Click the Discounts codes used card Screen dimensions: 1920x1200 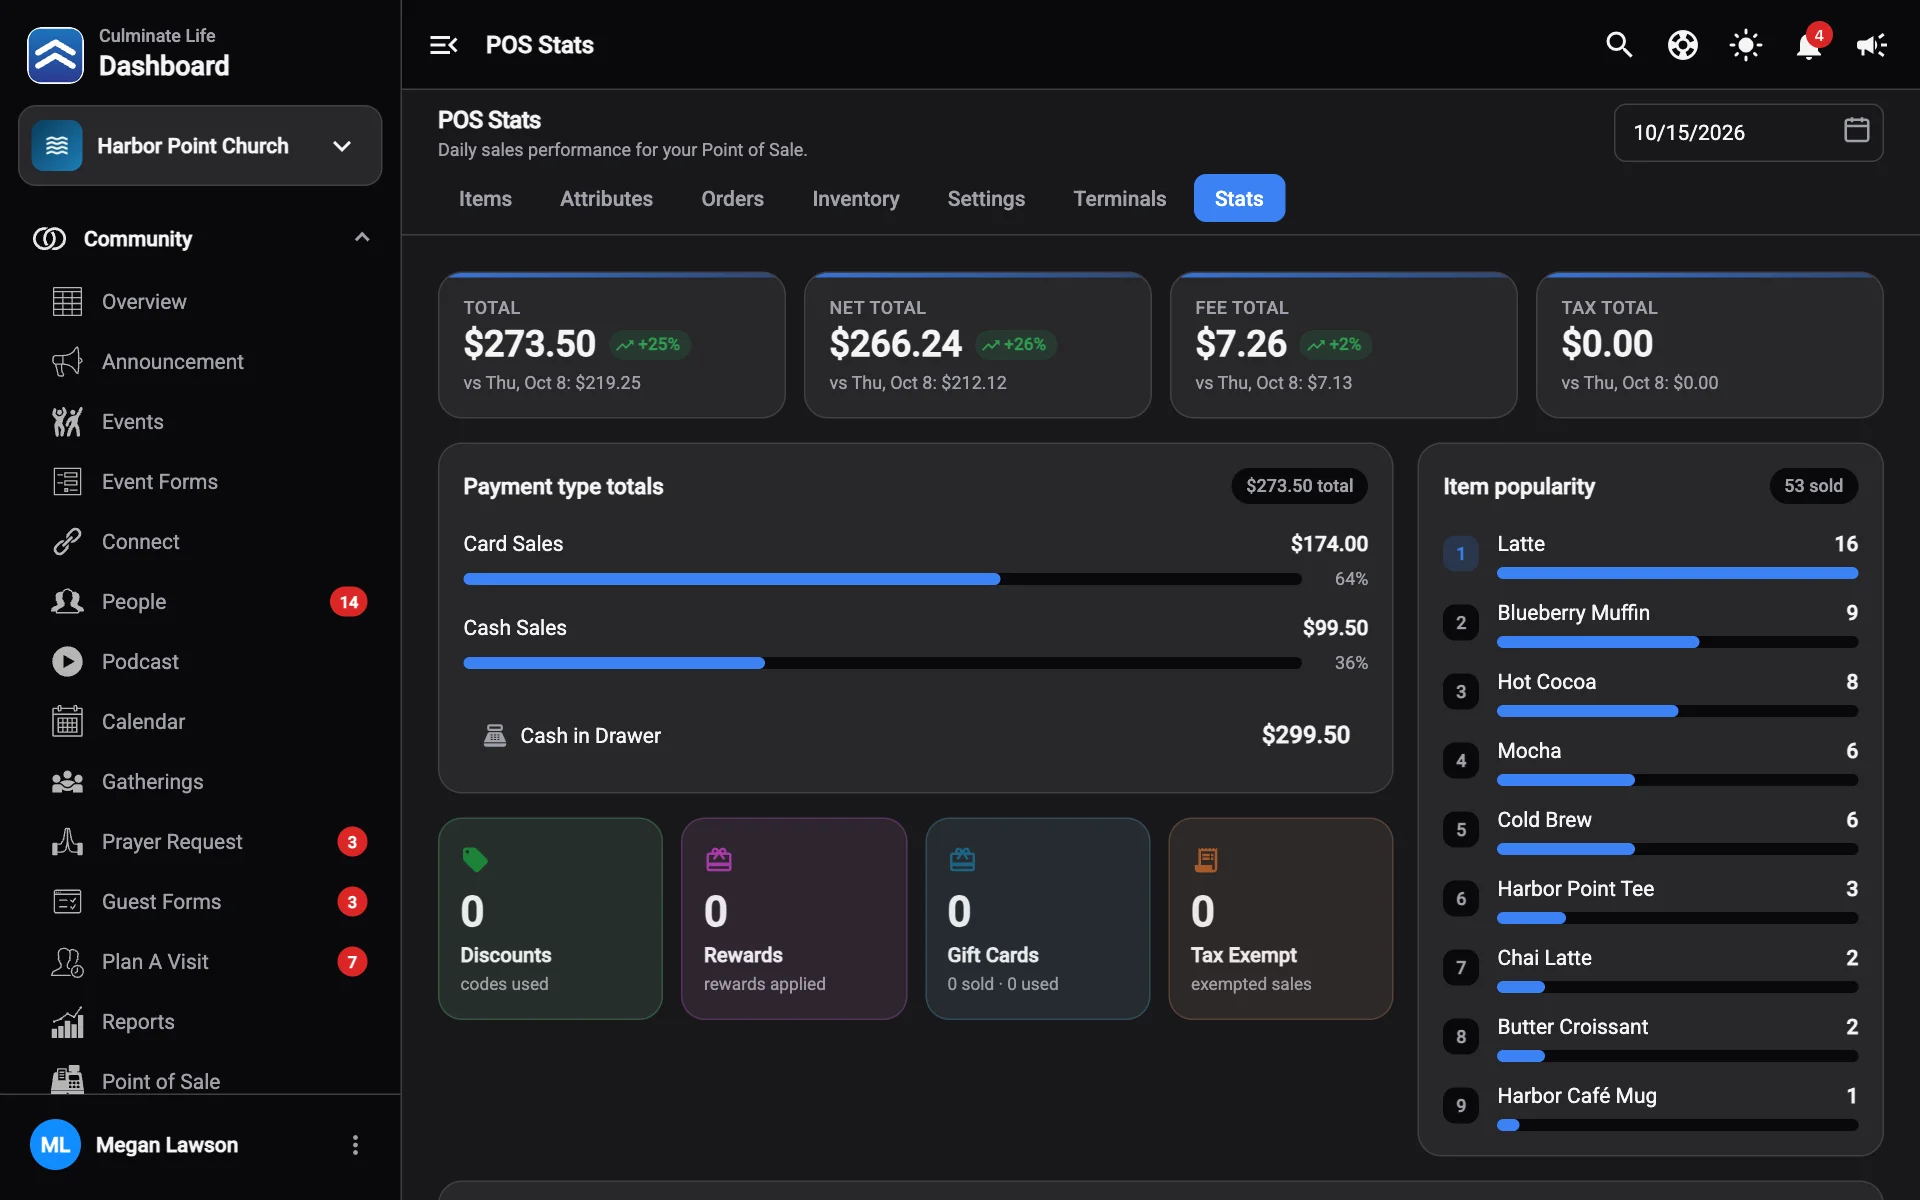coord(550,919)
